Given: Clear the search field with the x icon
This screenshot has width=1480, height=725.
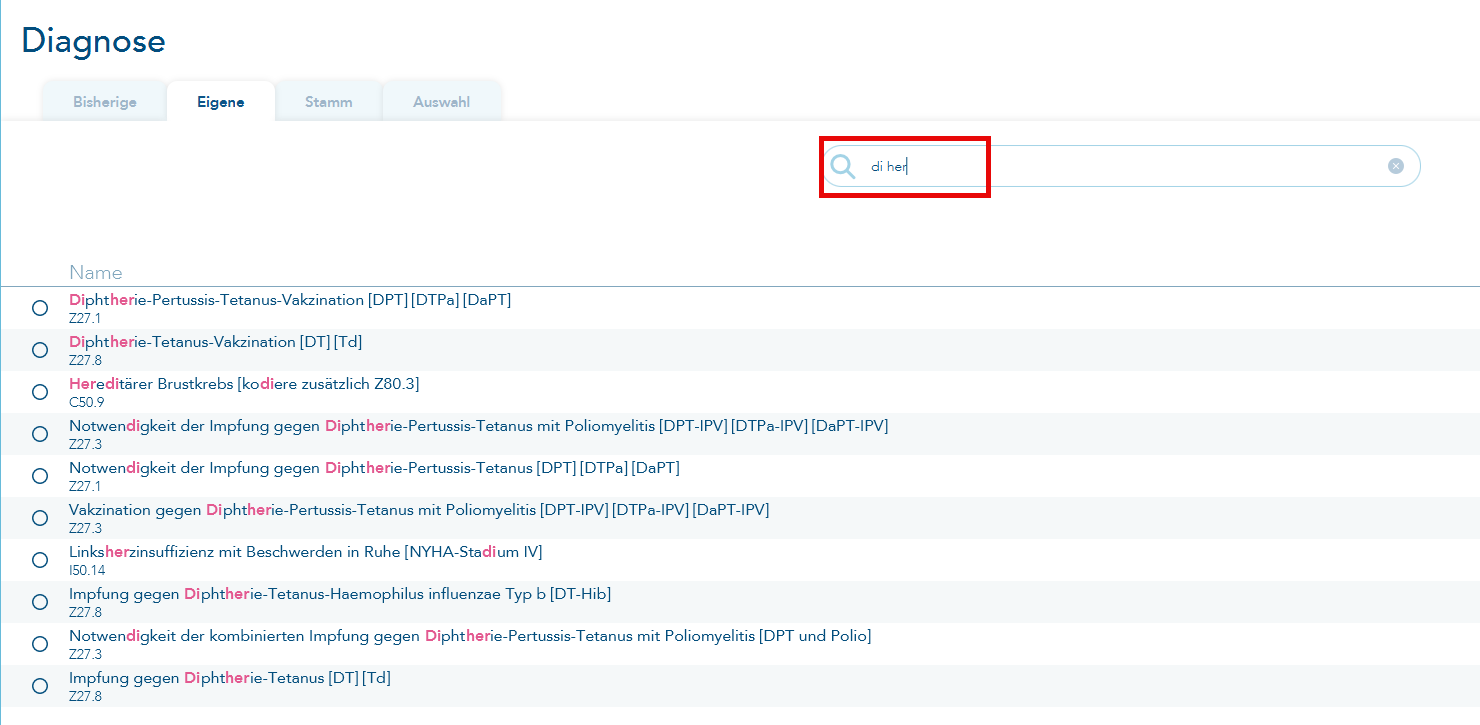Looking at the screenshot, I should click(1396, 166).
